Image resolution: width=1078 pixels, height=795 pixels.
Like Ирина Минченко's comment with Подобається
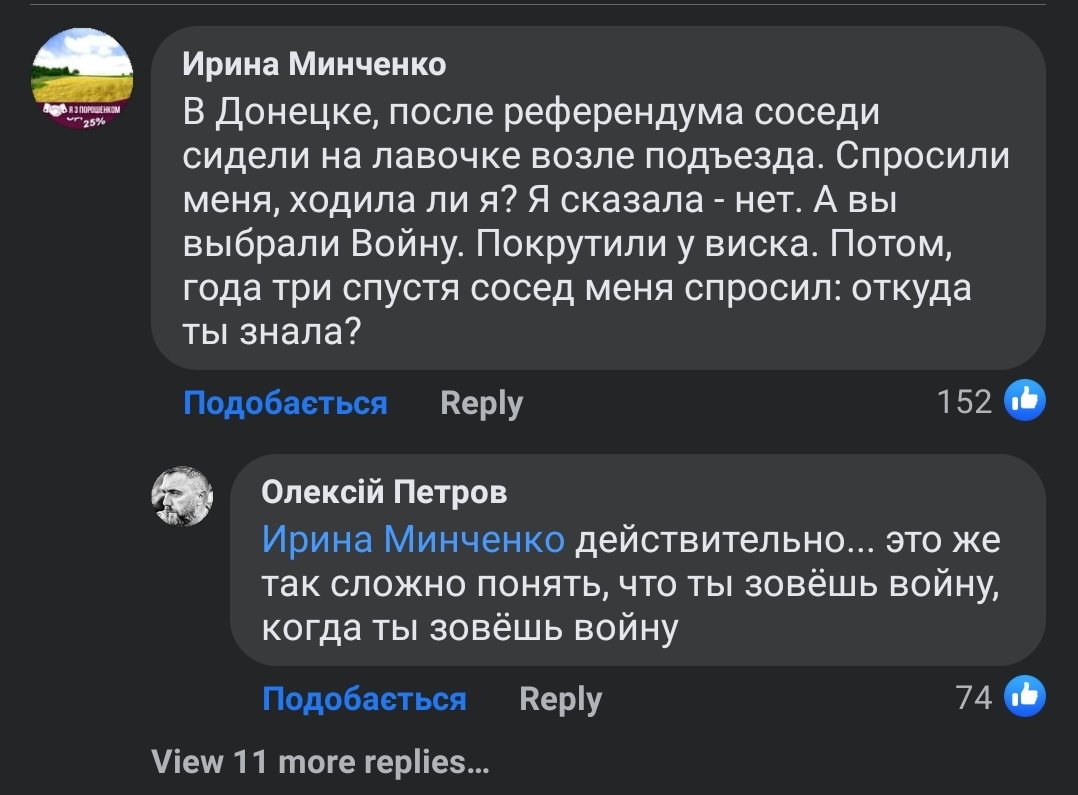(285, 403)
